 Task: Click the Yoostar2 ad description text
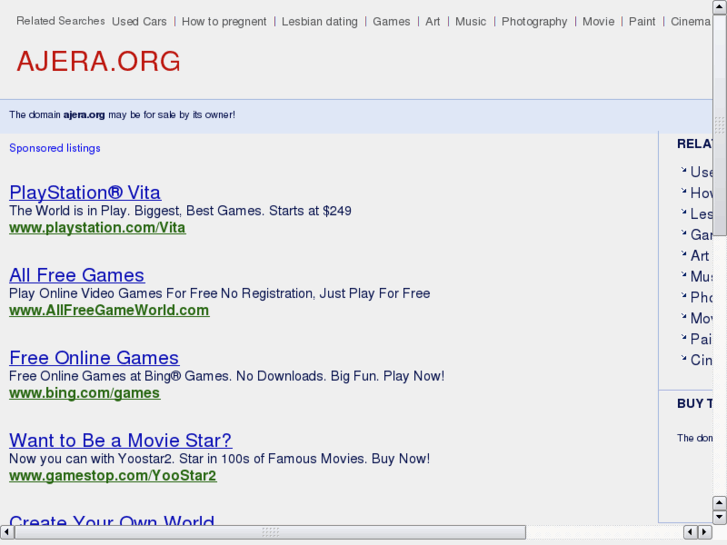point(219,459)
